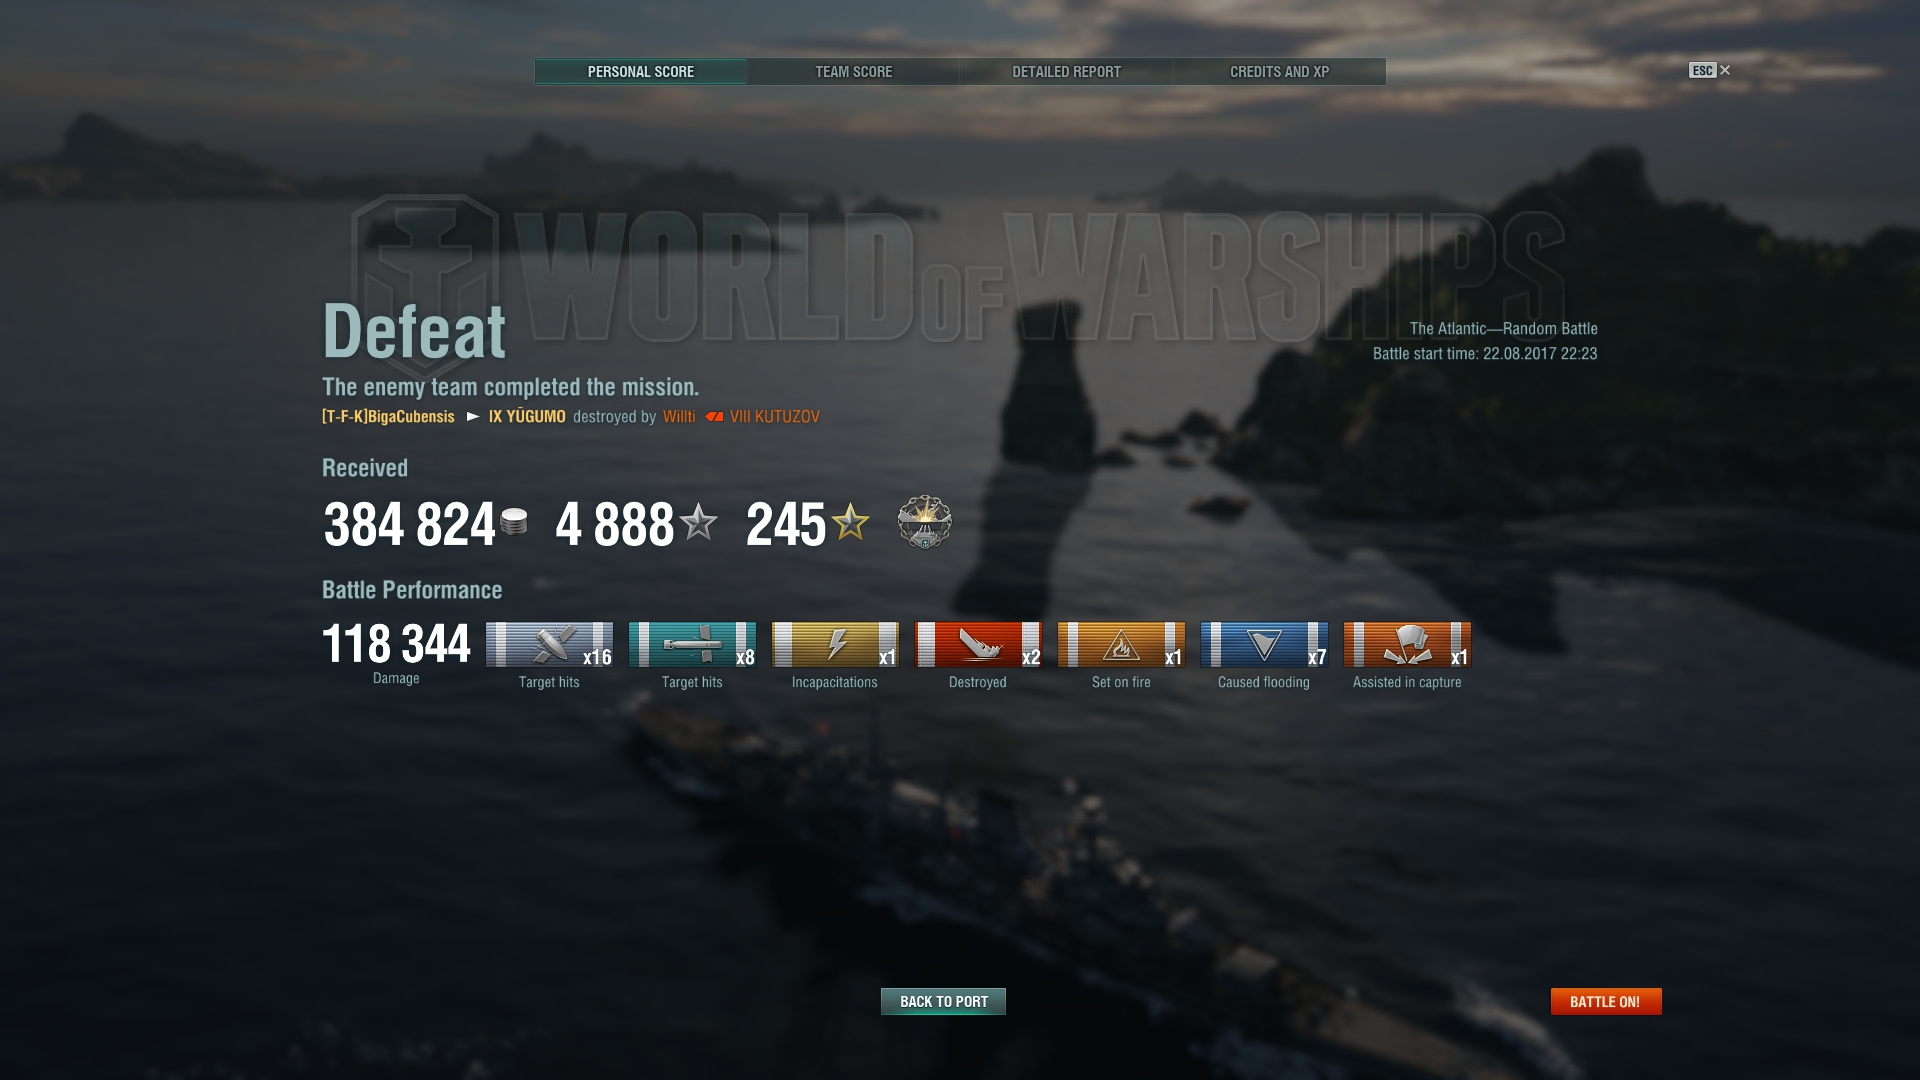Click the gold Free XP star icon
This screenshot has width=1920, height=1080.
pos(850,521)
